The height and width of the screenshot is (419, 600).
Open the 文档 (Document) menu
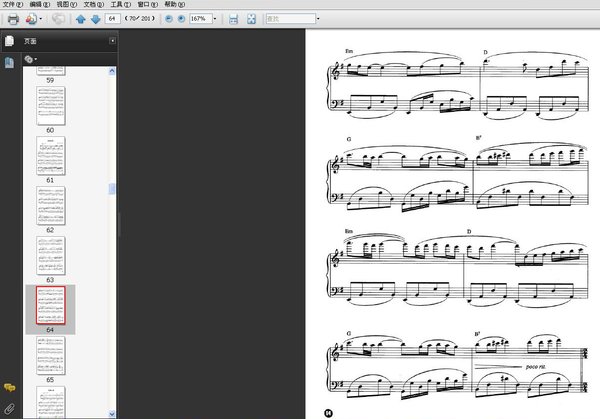coord(94,4)
